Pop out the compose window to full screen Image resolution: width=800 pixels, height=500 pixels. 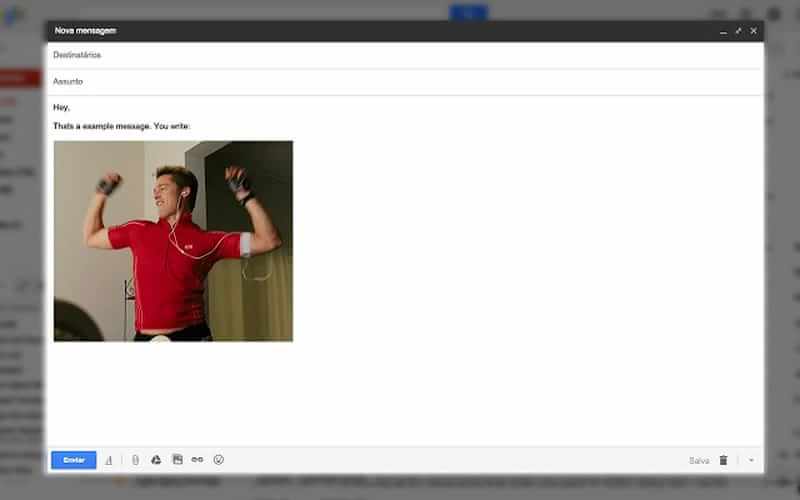click(738, 31)
